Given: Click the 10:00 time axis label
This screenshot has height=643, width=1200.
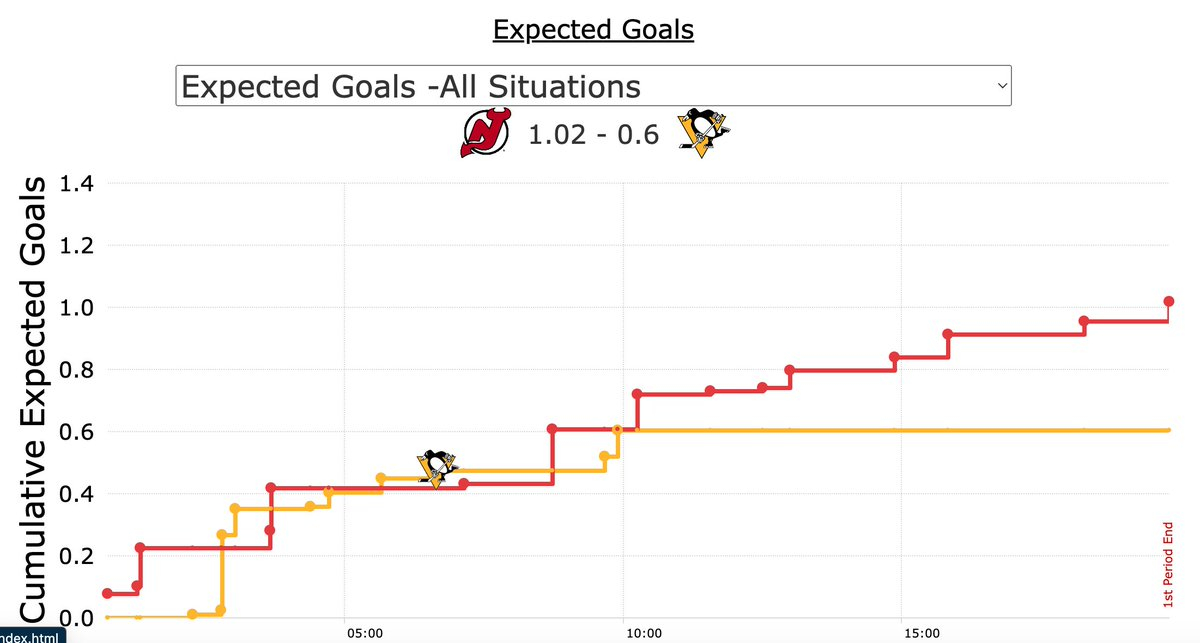Looking at the screenshot, I should pos(643,634).
